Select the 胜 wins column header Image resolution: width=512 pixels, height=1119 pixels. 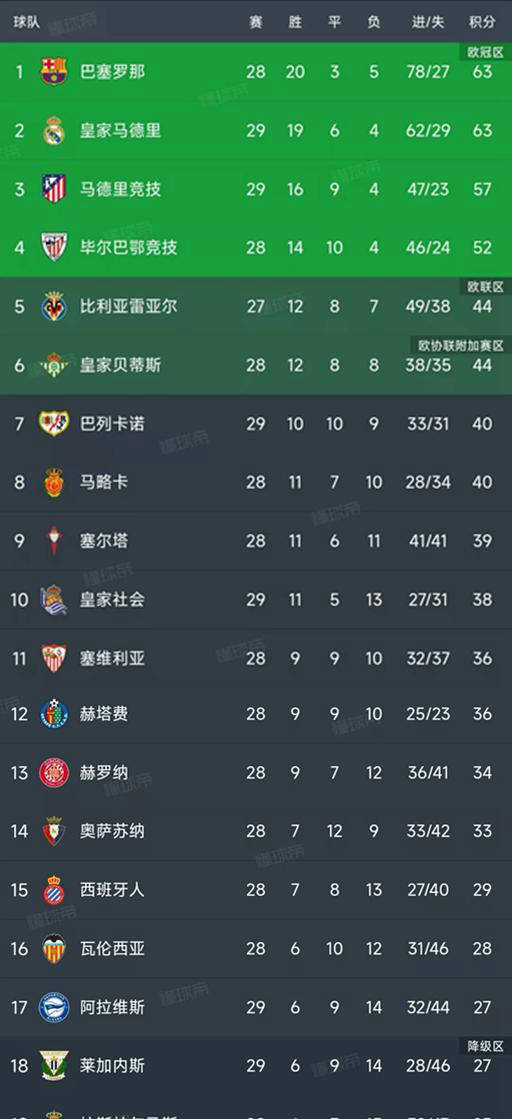(295, 22)
